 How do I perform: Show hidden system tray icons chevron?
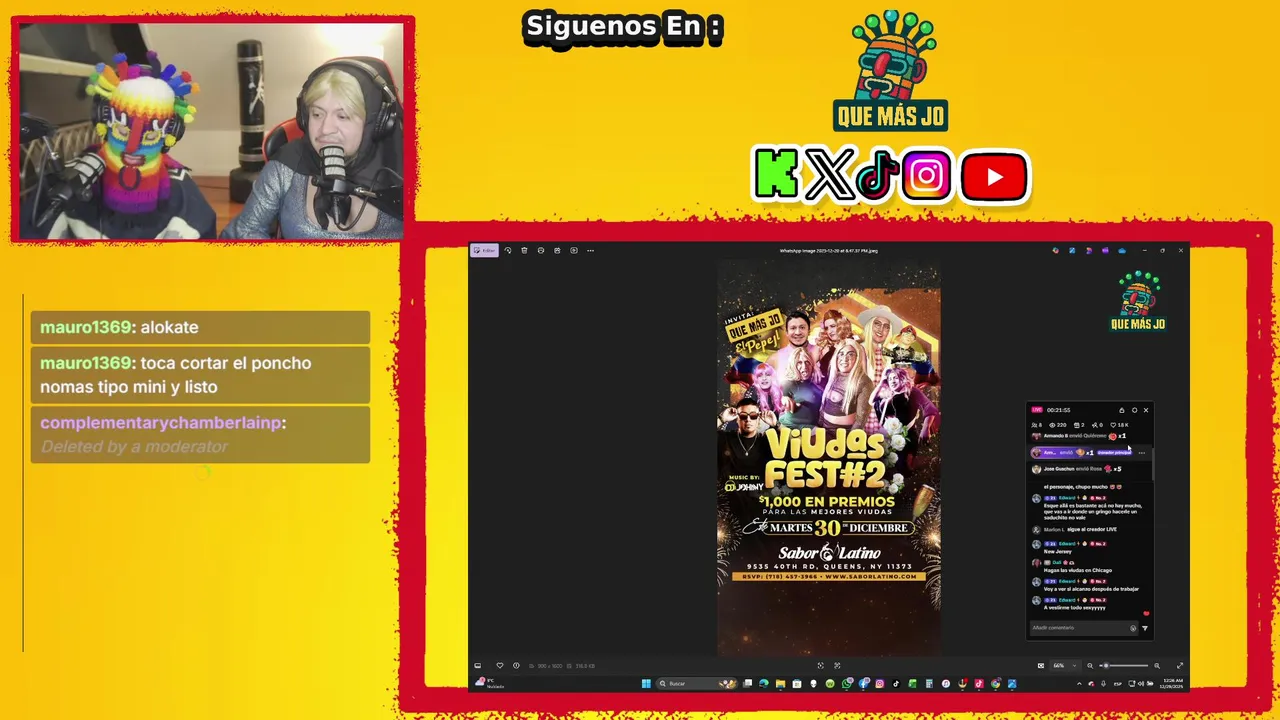(x=1079, y=684)
